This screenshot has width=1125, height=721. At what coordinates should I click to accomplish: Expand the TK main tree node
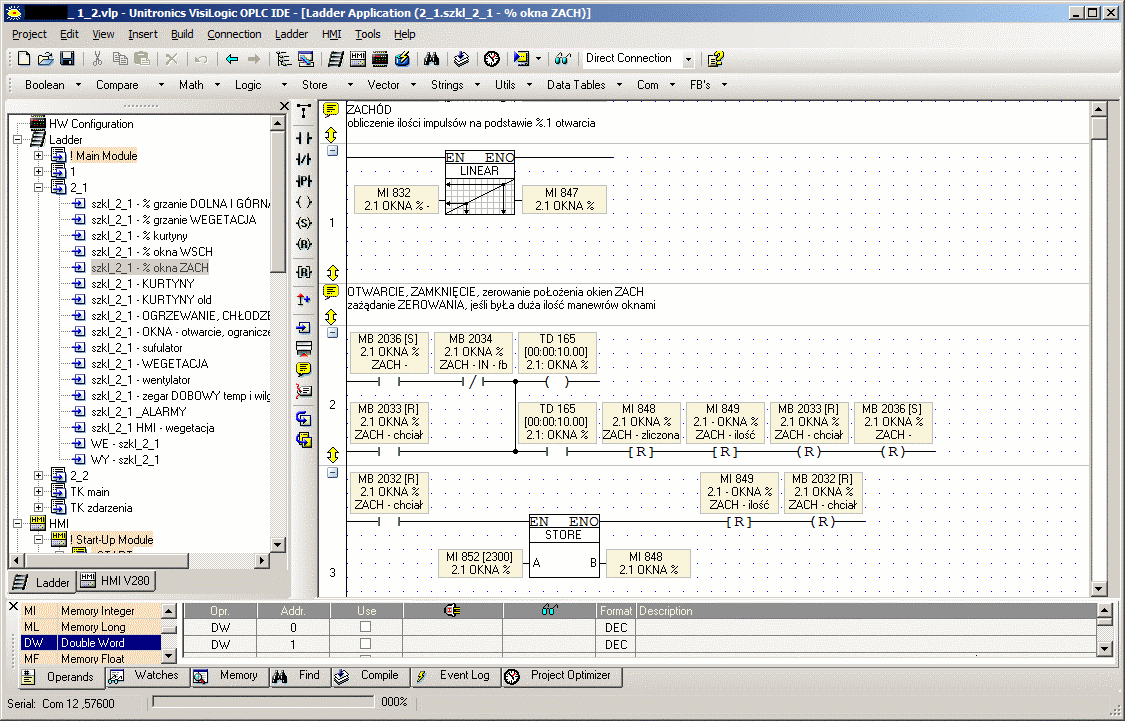[x=39, y=491]
